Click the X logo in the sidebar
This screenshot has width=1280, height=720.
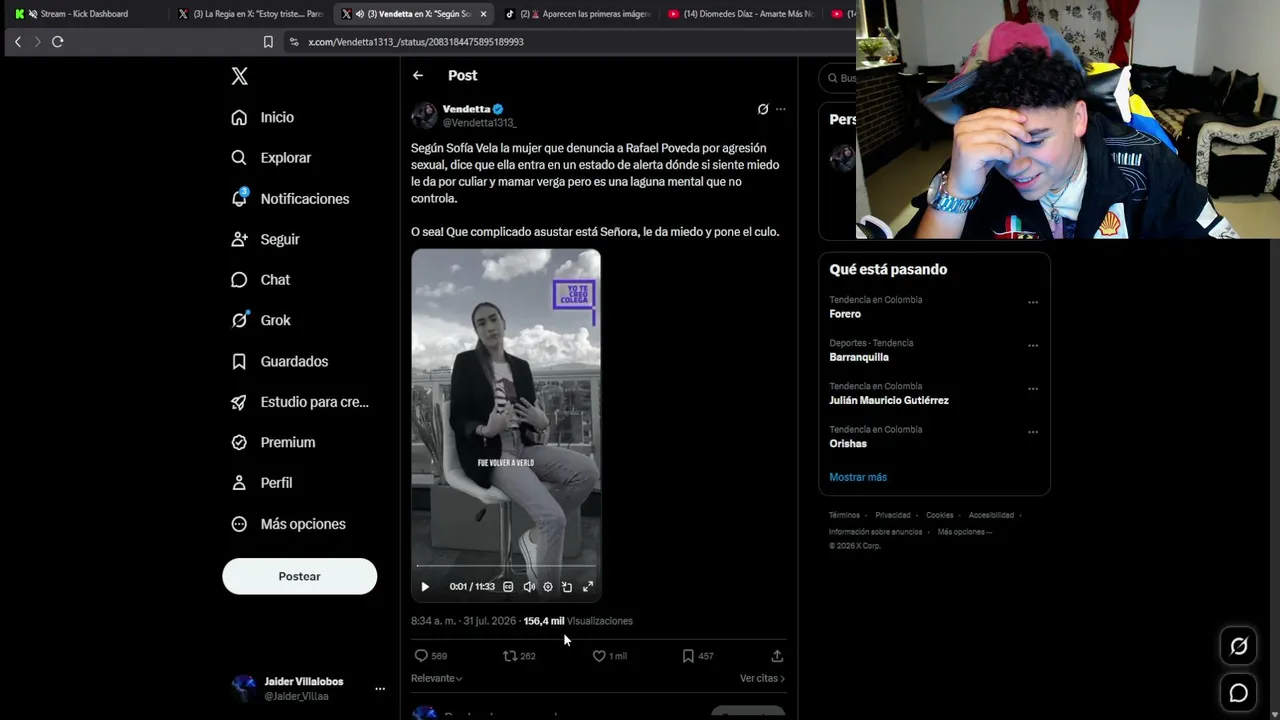point(240,76)
